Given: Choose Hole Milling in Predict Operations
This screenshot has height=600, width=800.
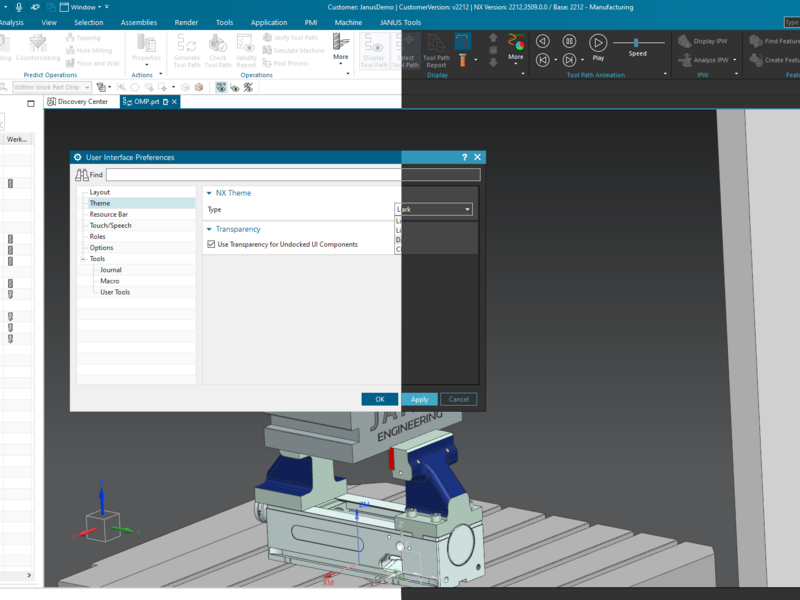Looking at the screenshot, I should [89, 51].
